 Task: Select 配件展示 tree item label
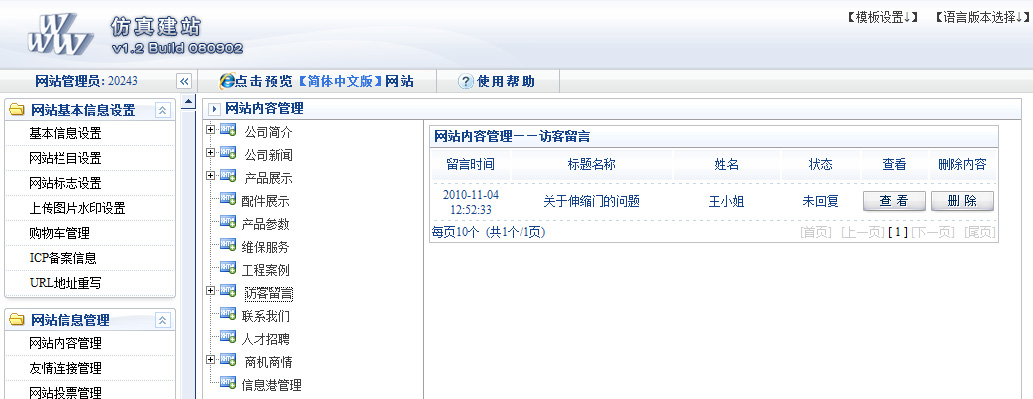click(x=265, y=201)
